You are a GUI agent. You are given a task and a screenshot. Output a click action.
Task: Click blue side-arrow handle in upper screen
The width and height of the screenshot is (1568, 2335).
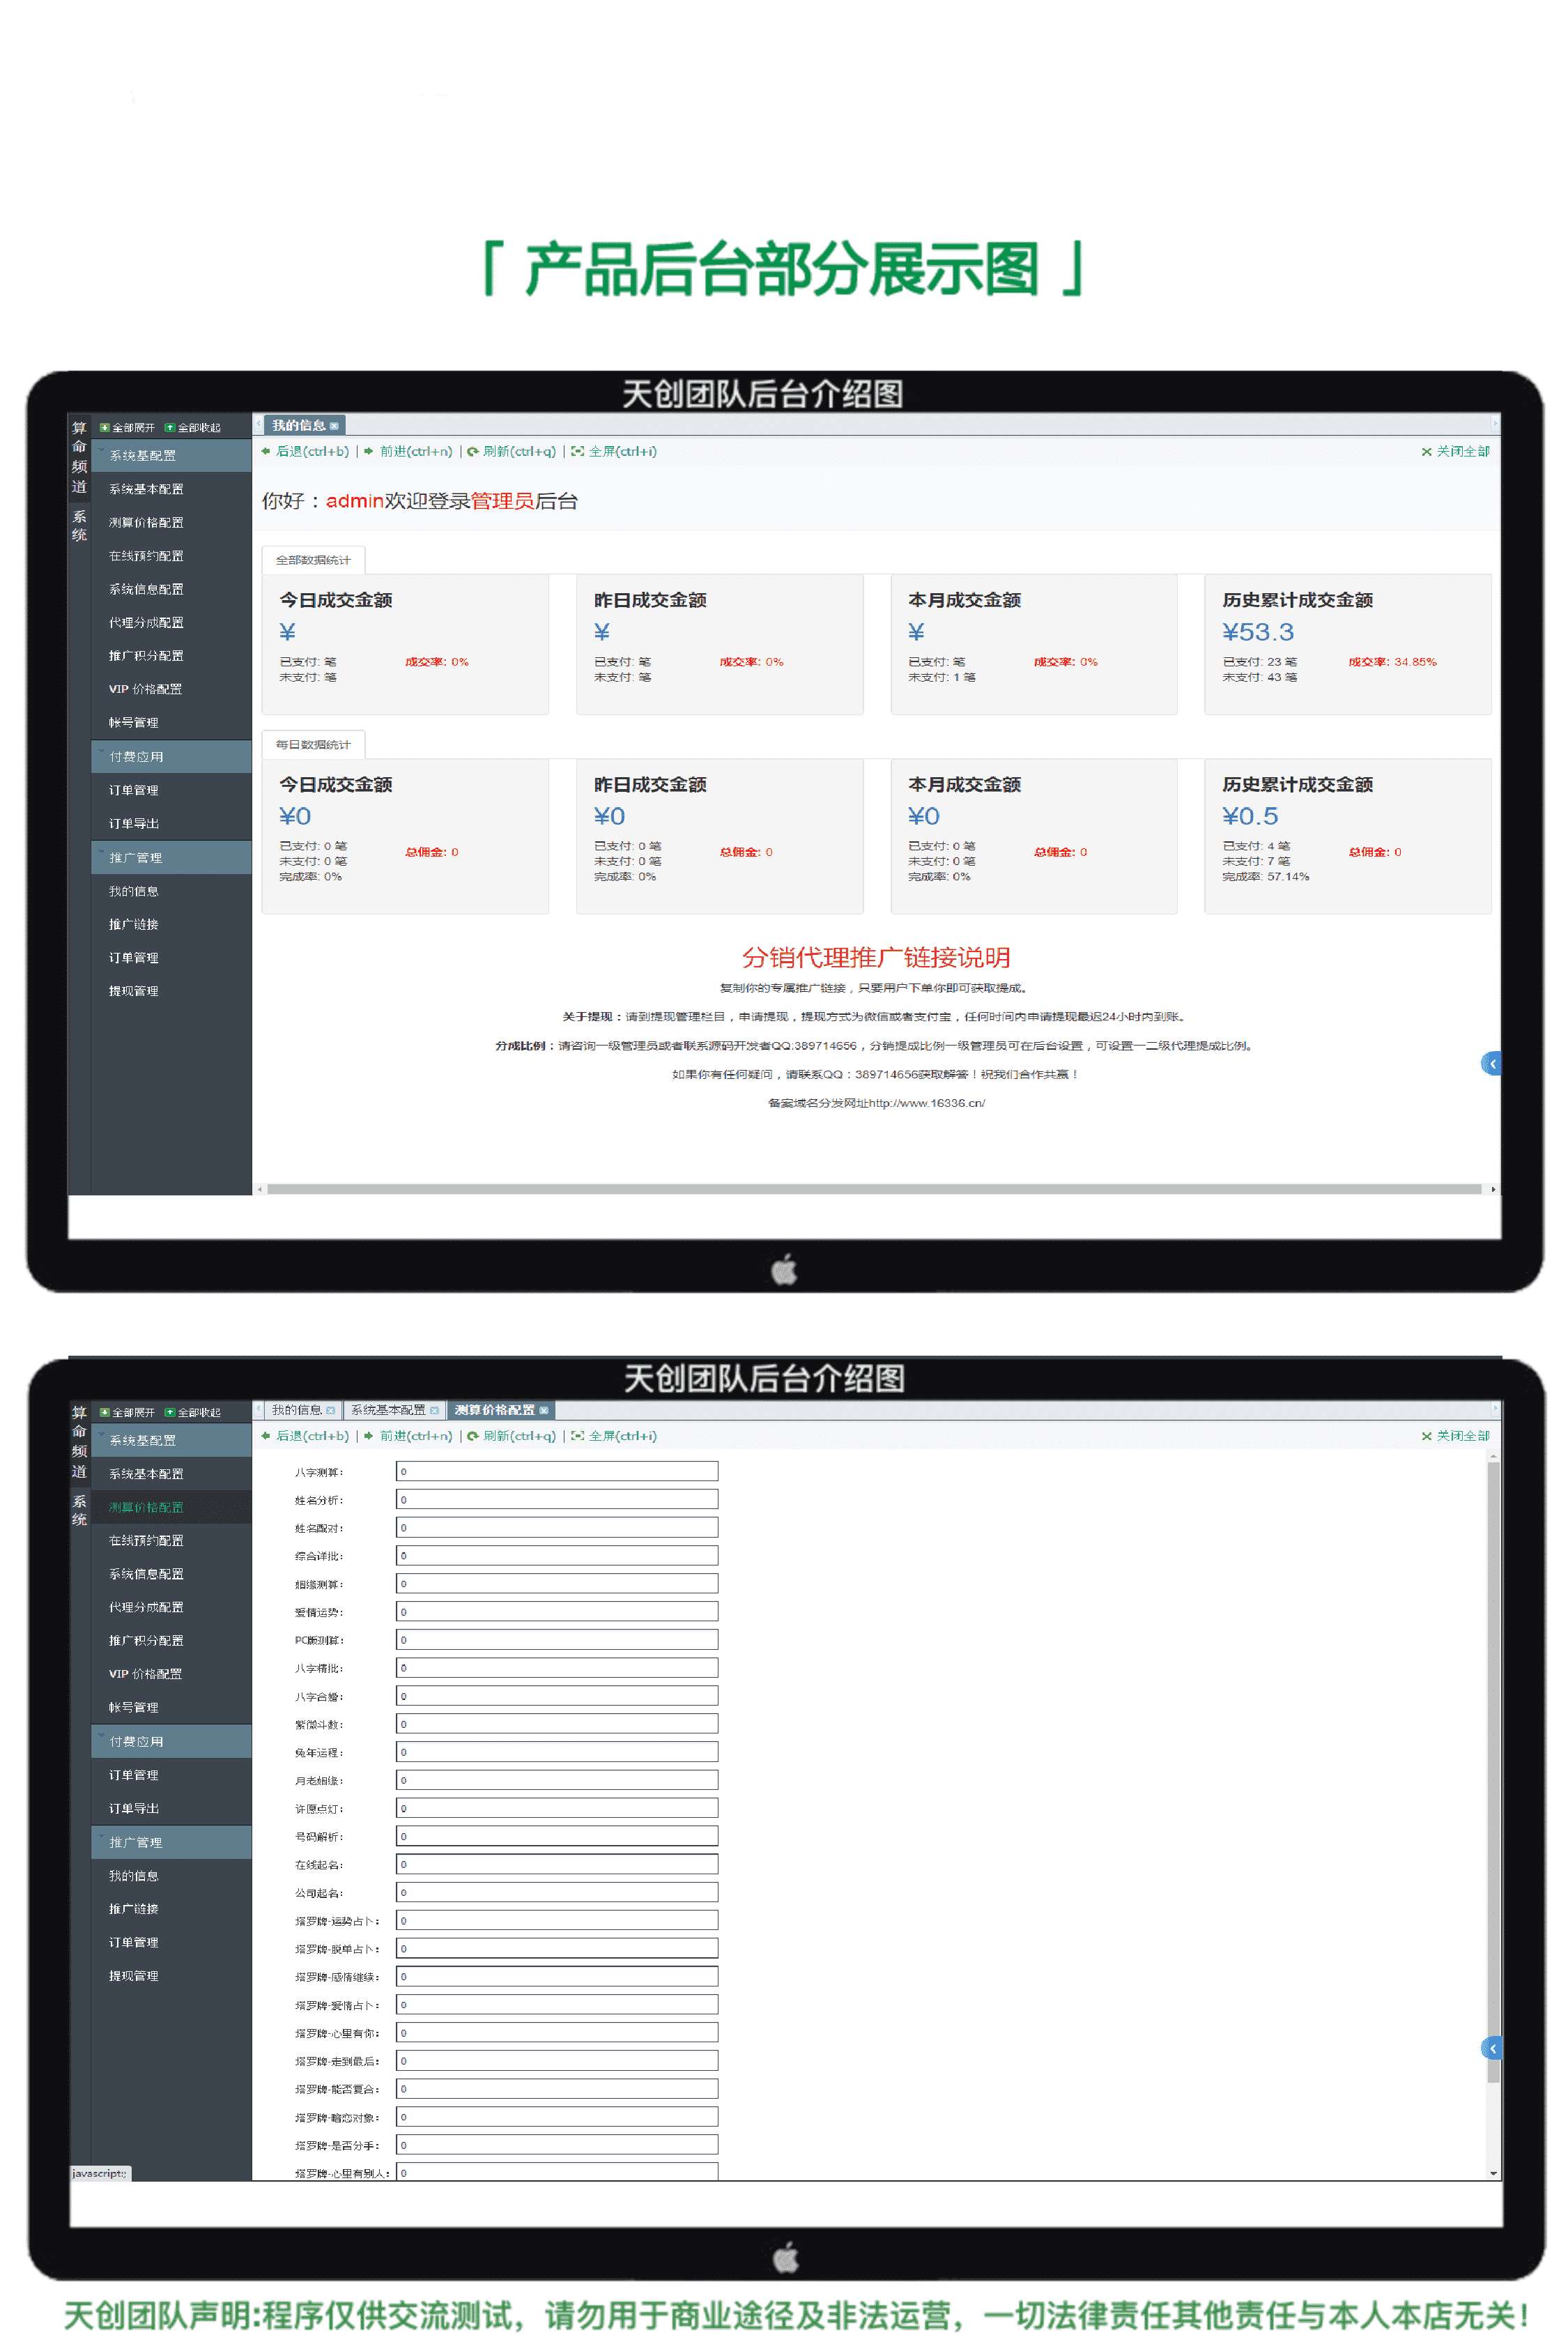click(x=1491, y=1064)
